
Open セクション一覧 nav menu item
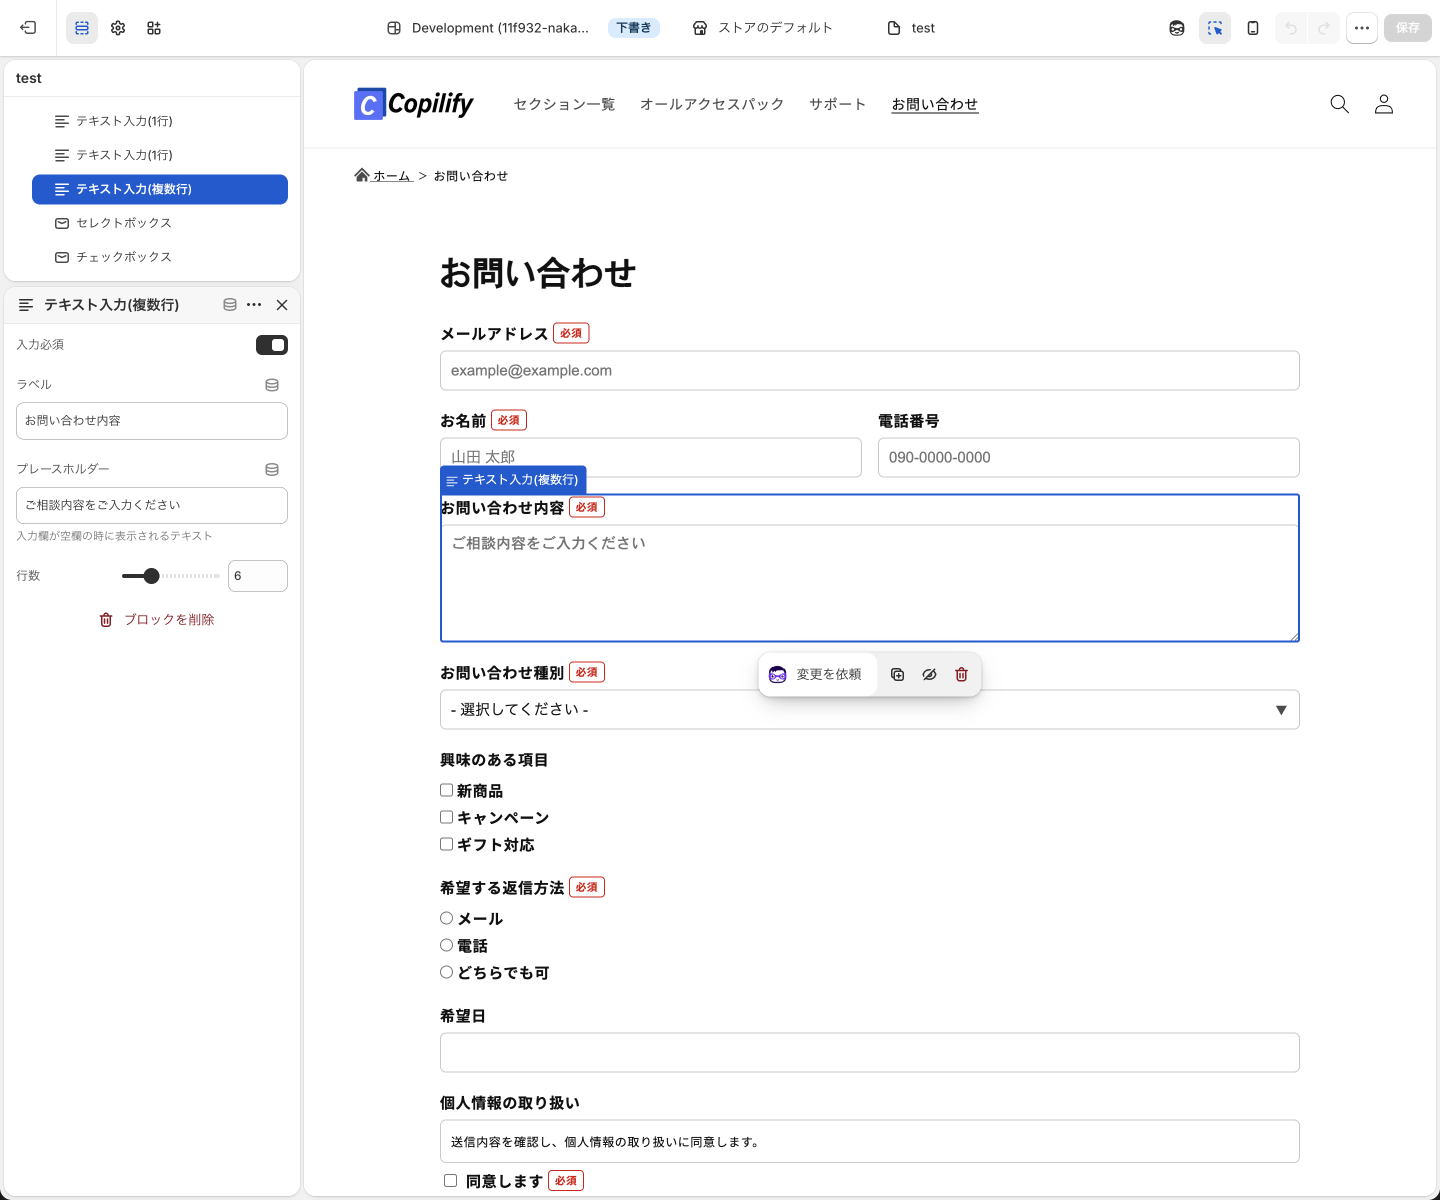pyautogui.click(x=564, y=104)
